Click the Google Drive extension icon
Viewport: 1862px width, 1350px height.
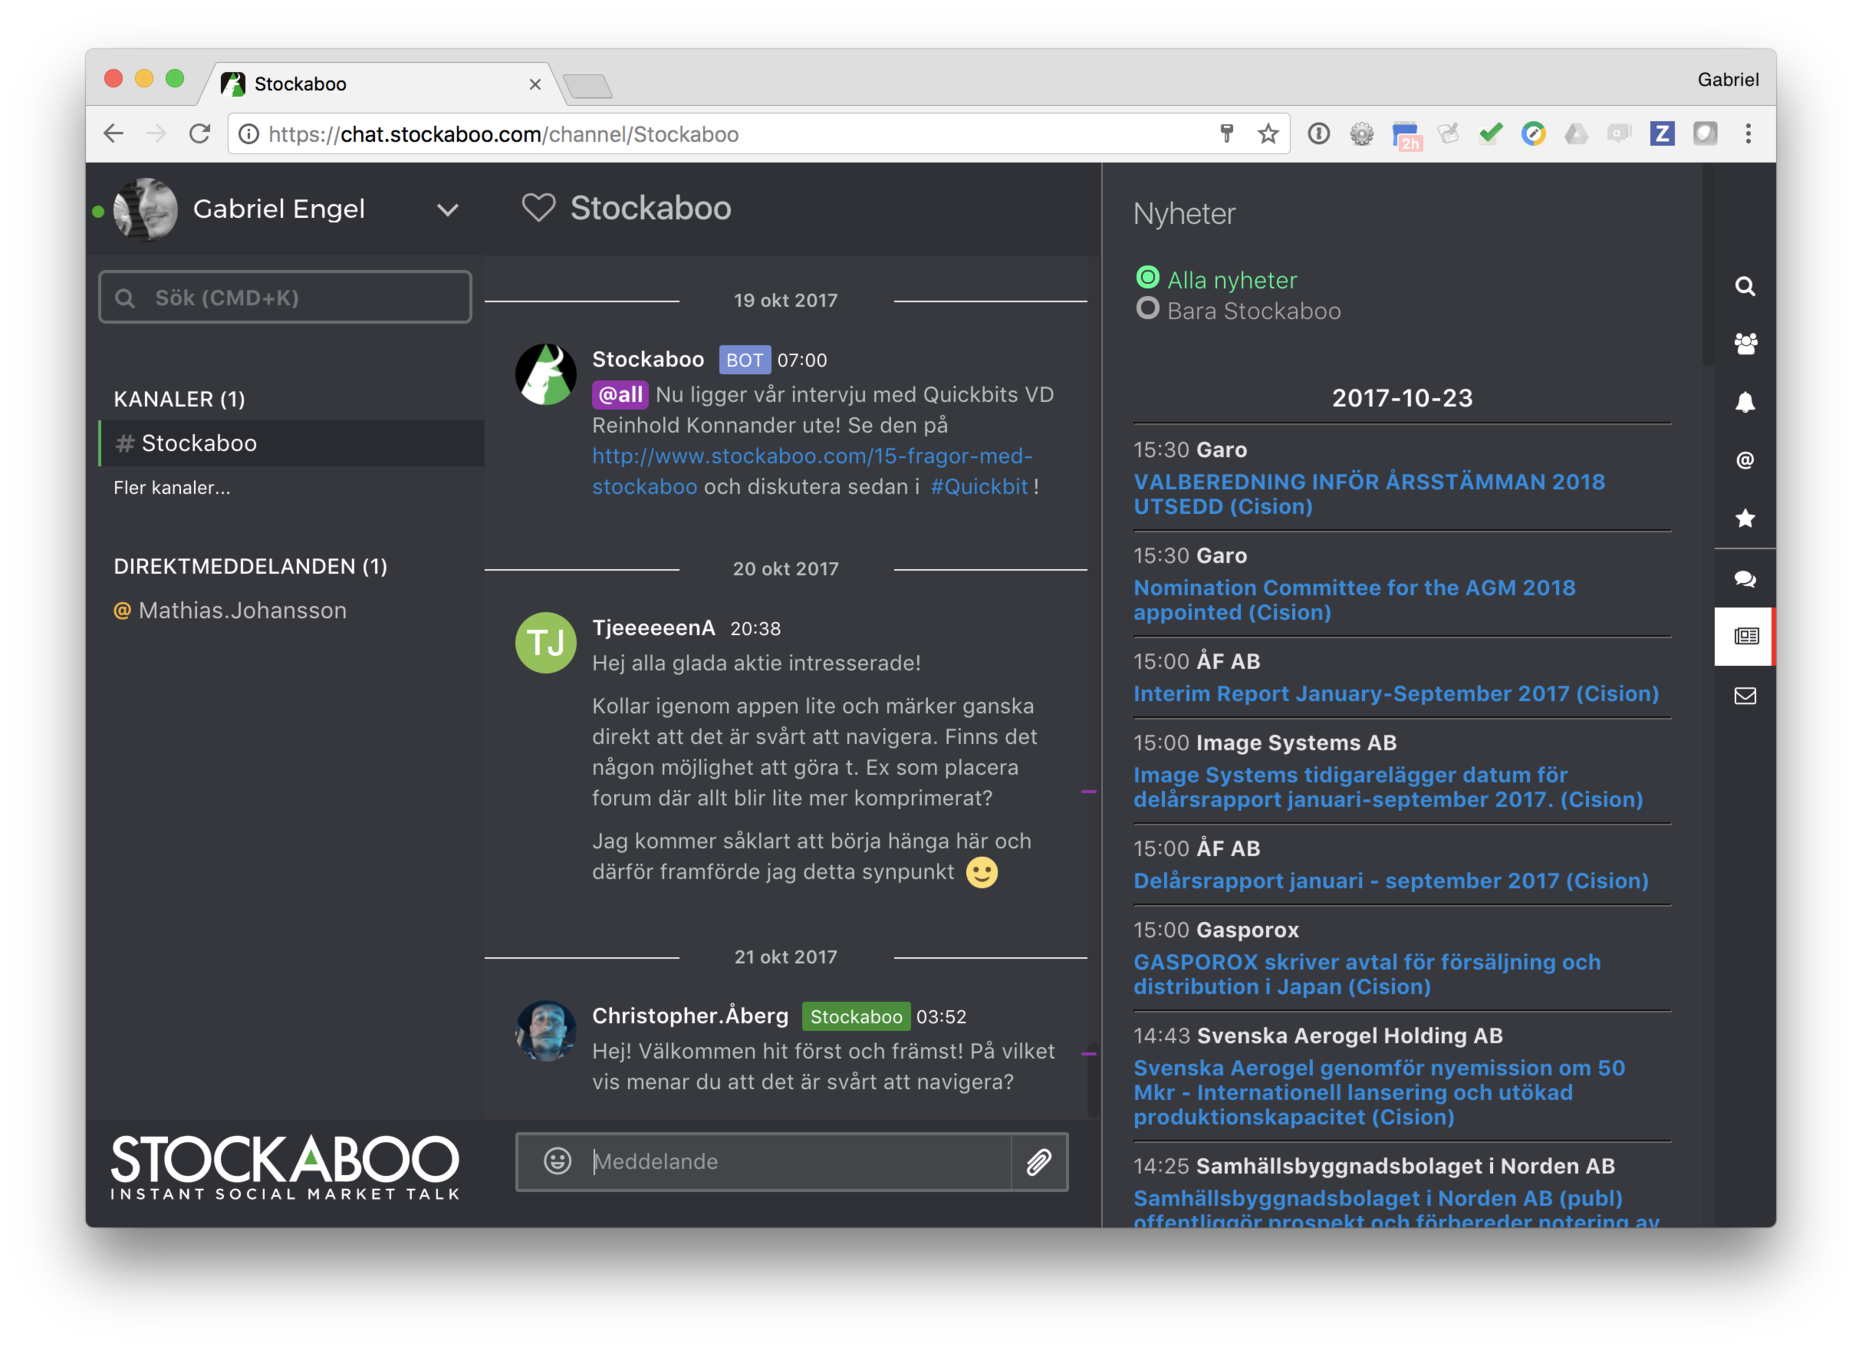1576,133
